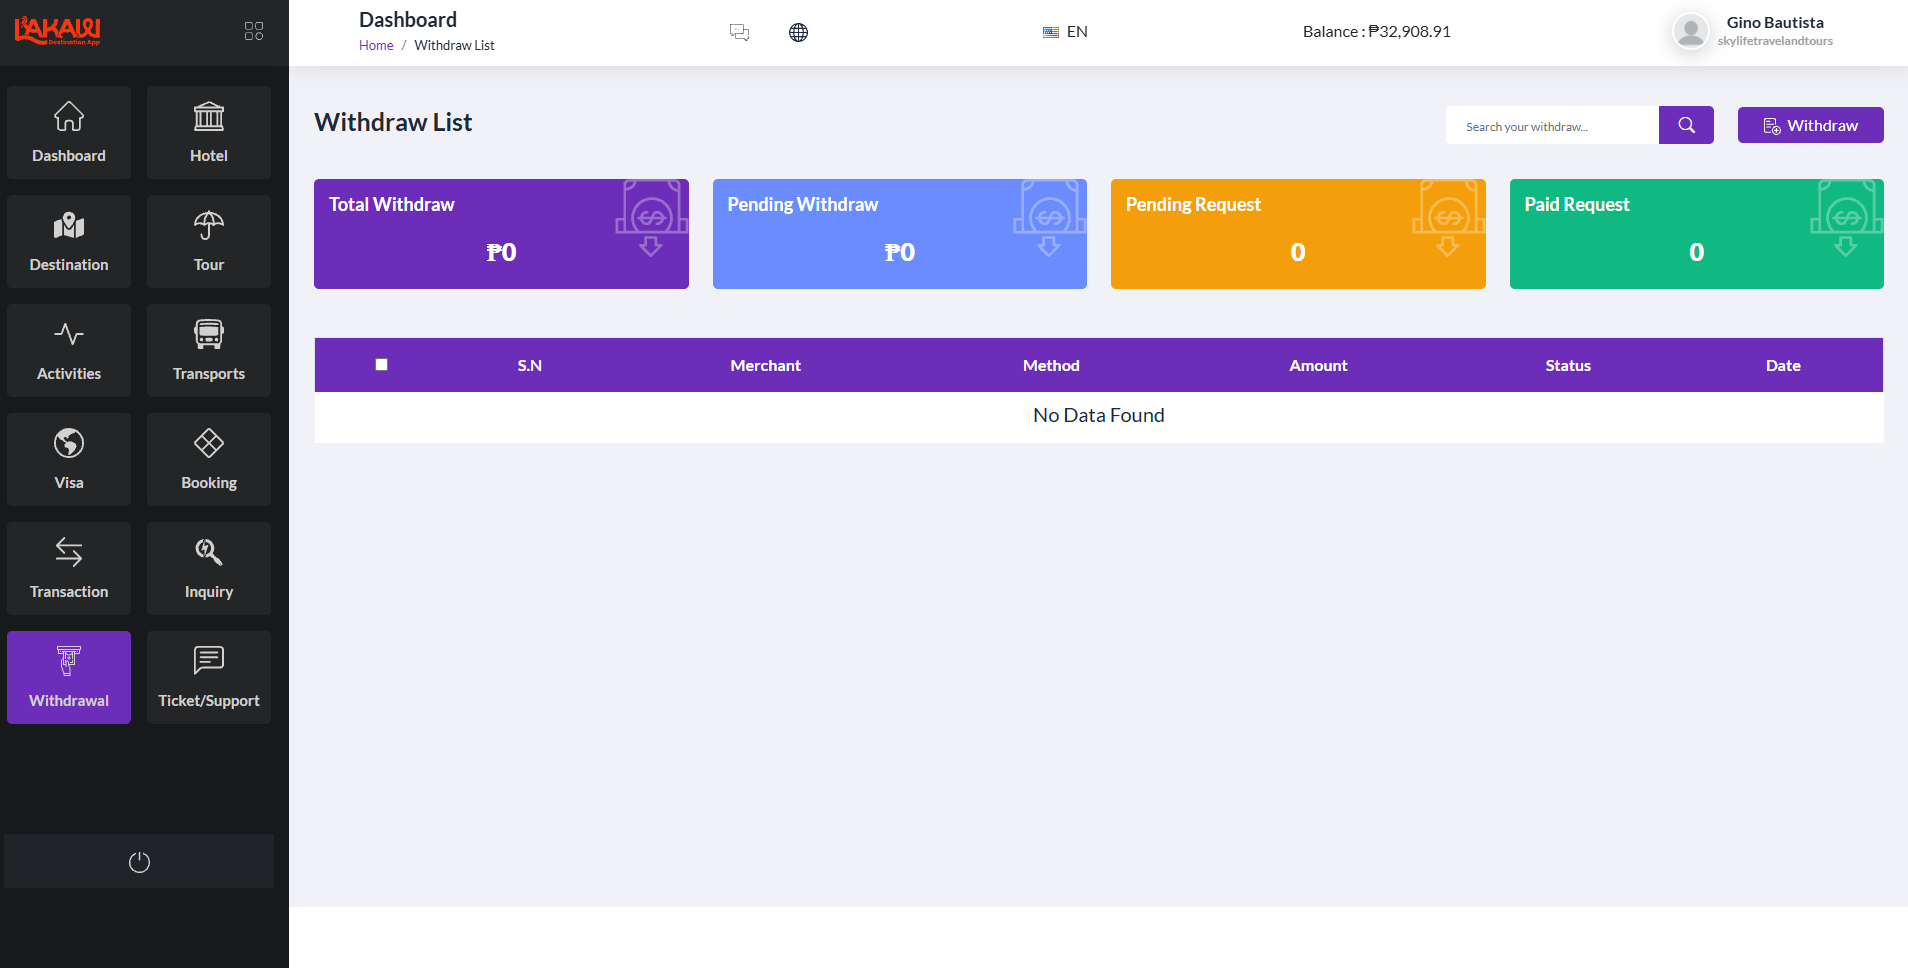Open the Tour sidebar tile
This screenshot has width=1908, height=968.
pos(209,241)
